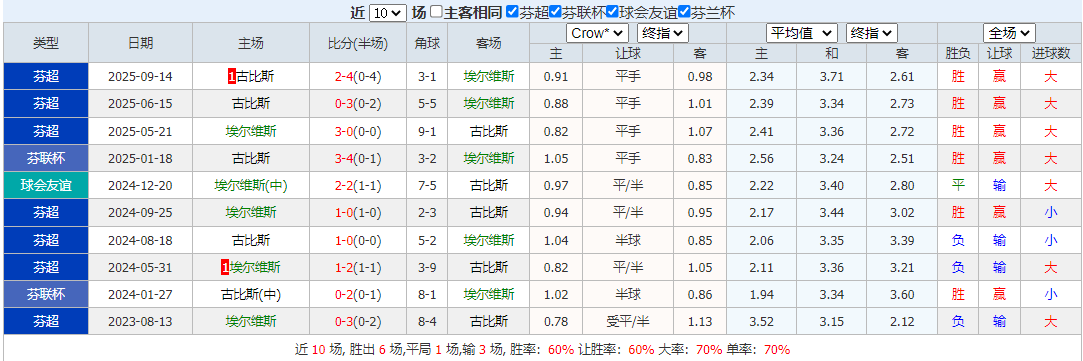Click the 2-4(0-4) score on 2025-09-14
The image size is (1083, 361).
pos(358,77)
